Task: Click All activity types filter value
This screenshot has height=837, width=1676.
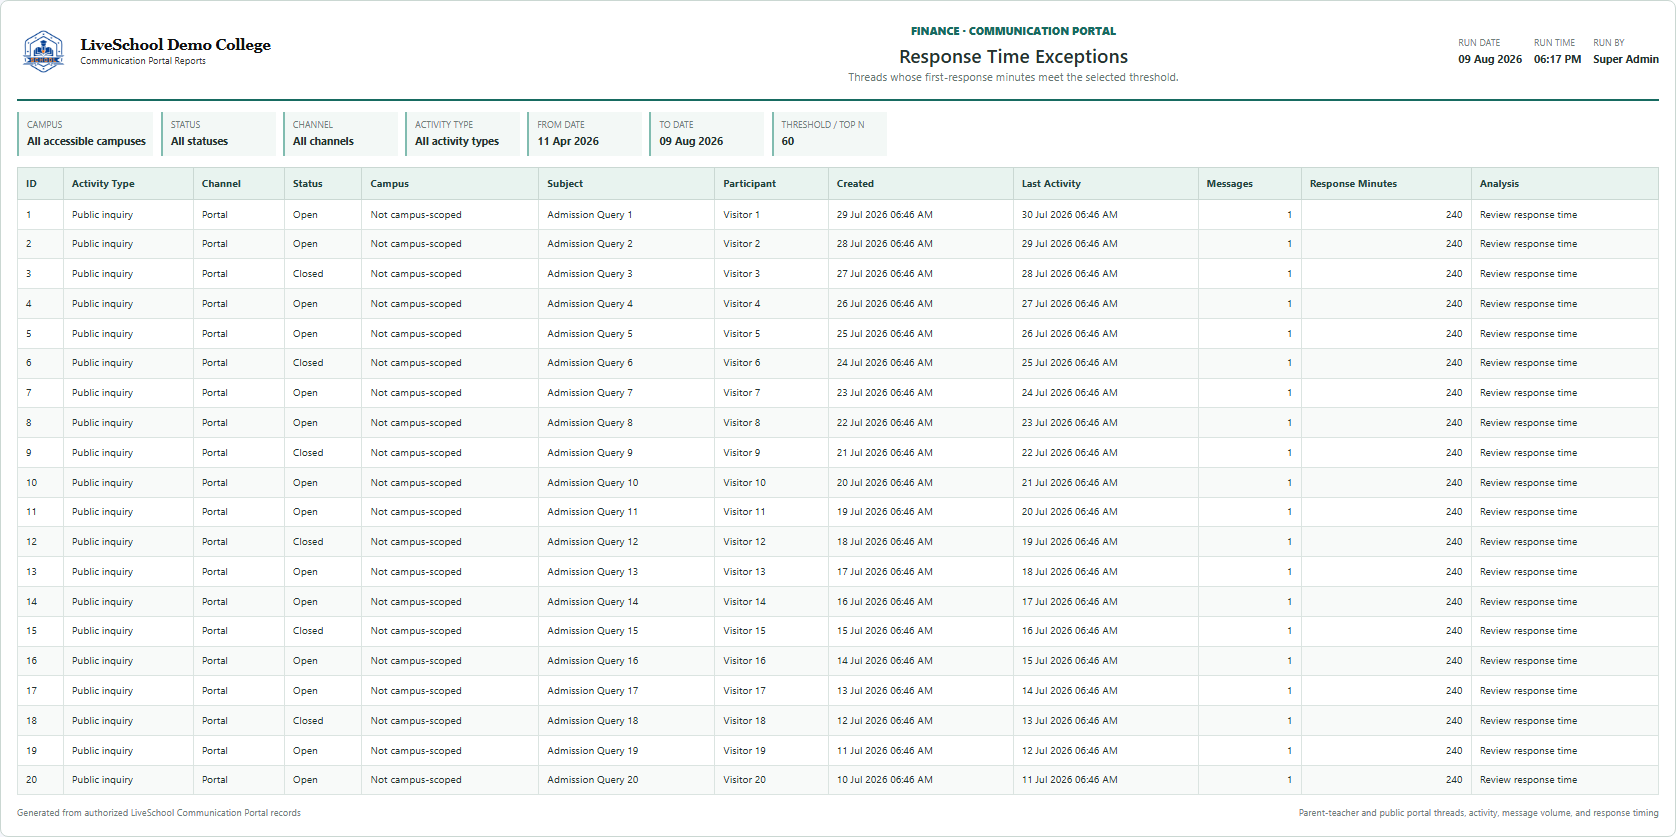Action: coord(457,141)
